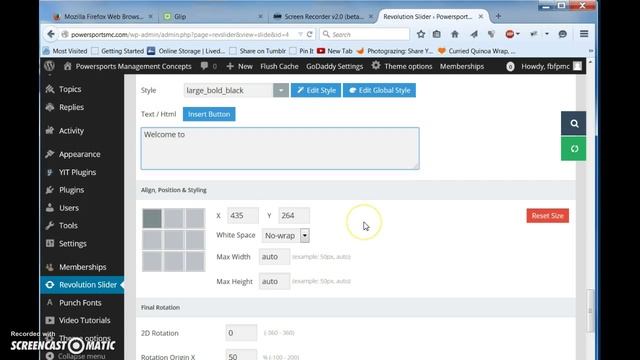Open Replies in the sidebar

[71, 107]
